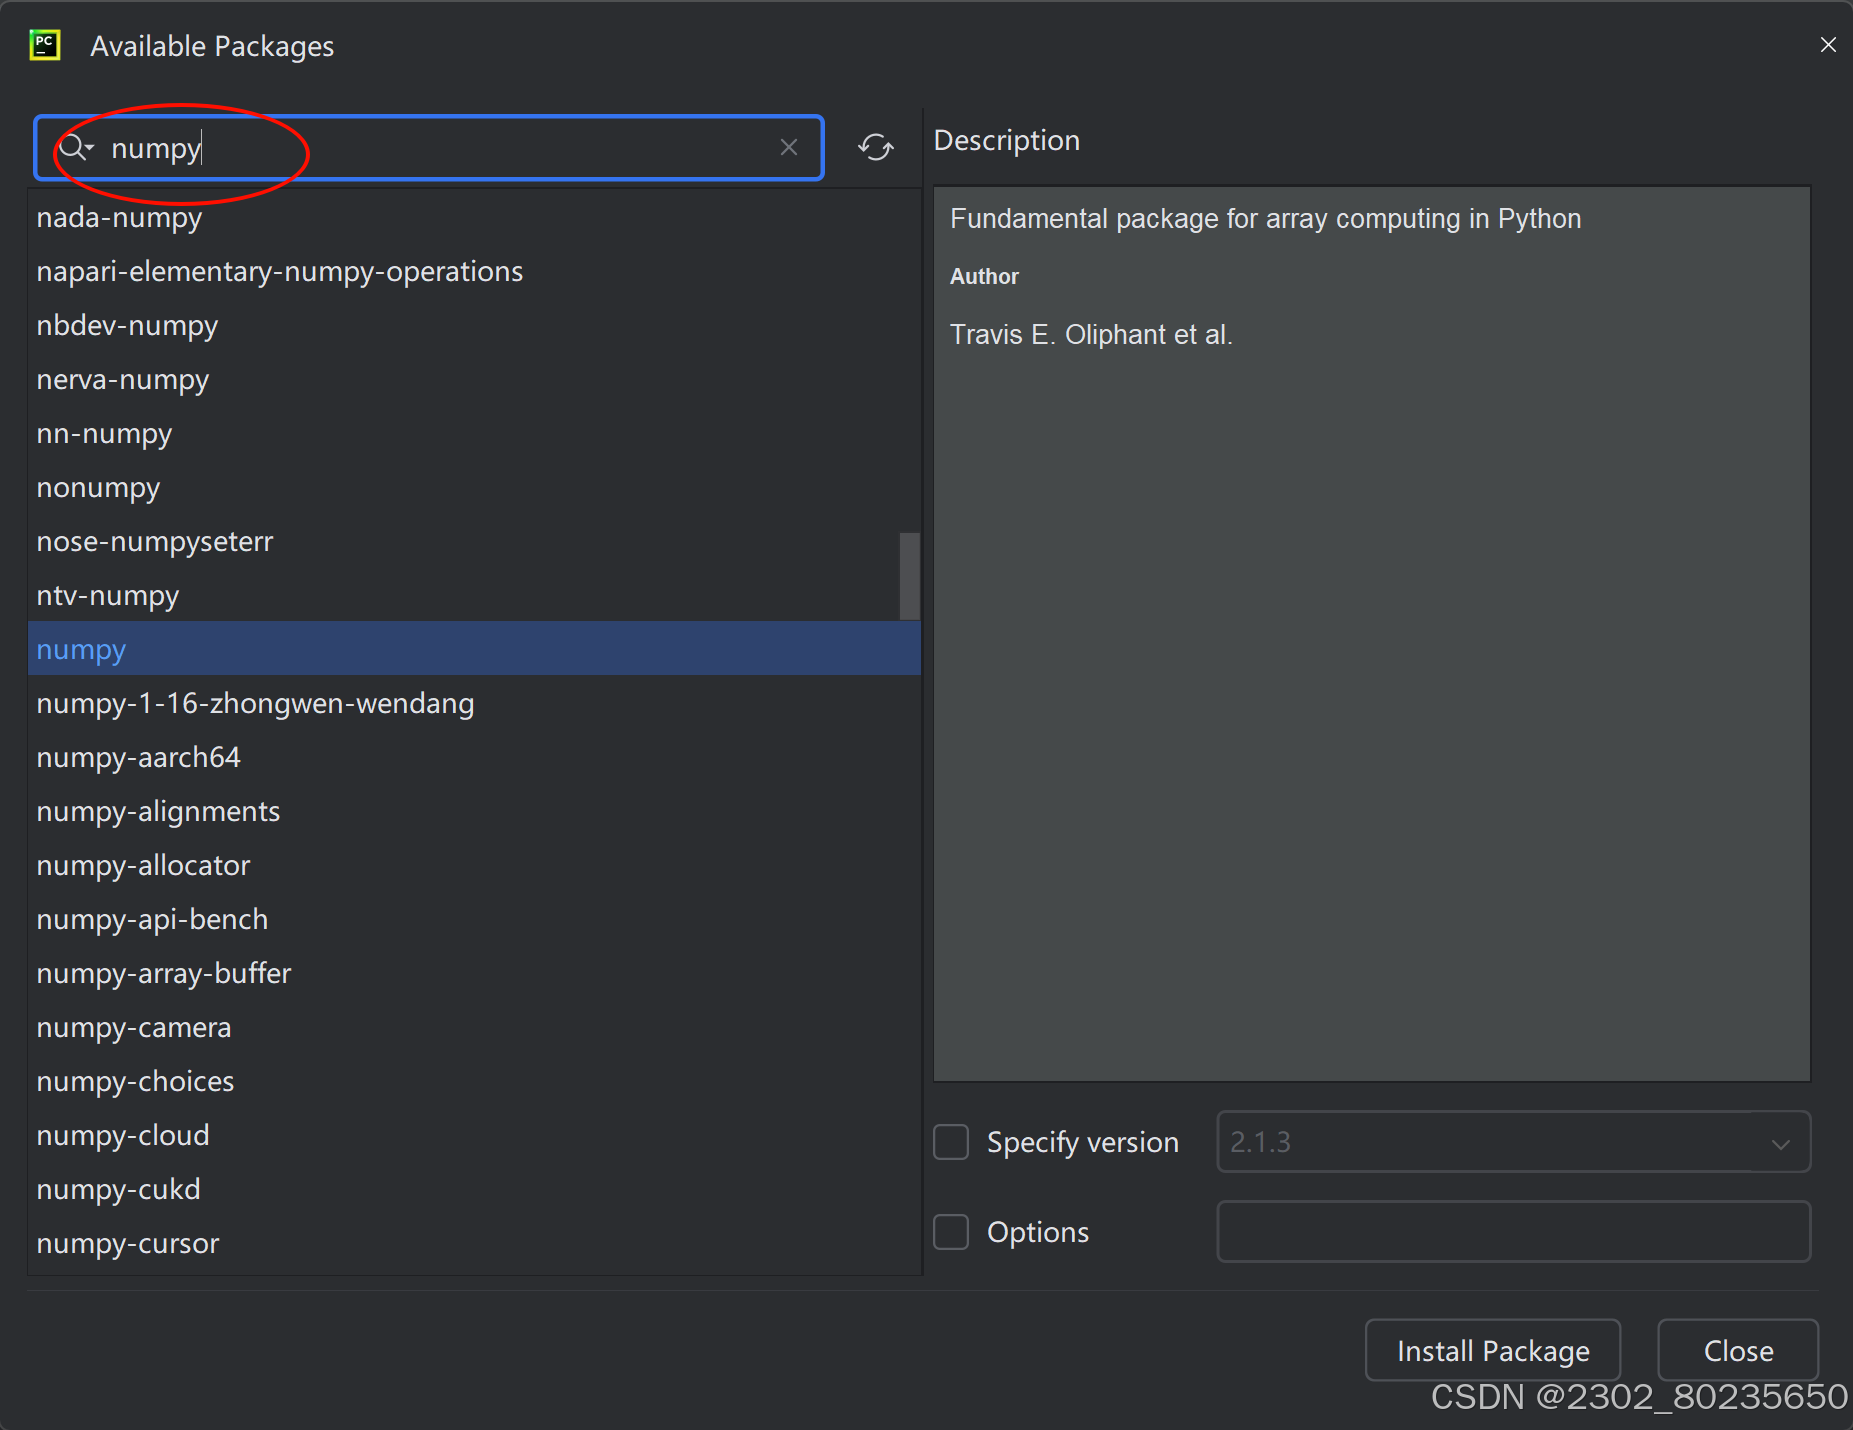The width and height of the screenshot is (1853, 1430).
Task: Select numpy-cukd package
Action: 474,1189
